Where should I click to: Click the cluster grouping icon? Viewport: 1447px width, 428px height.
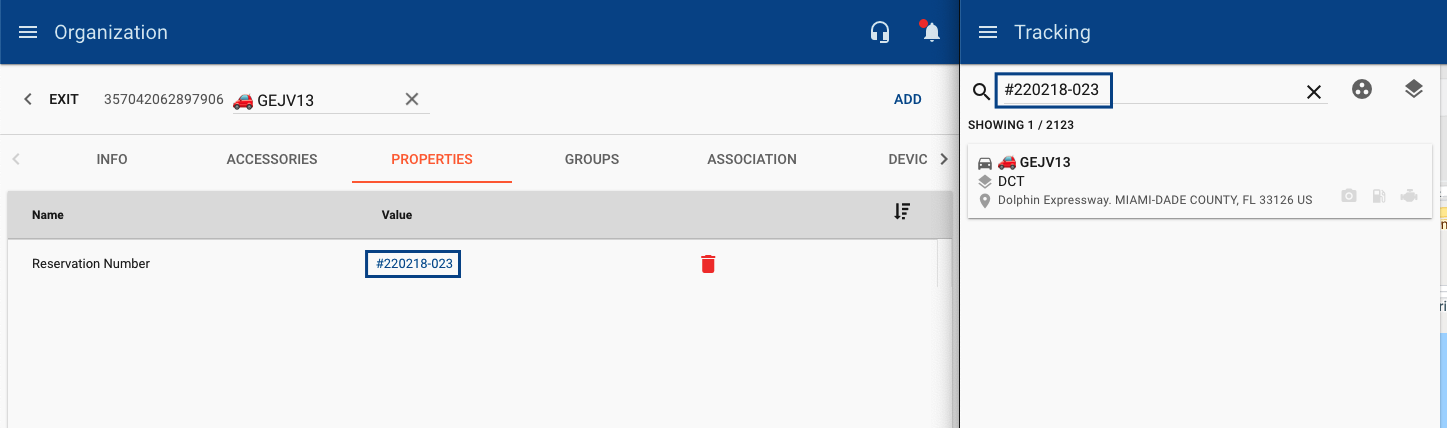pos(1361,90)
